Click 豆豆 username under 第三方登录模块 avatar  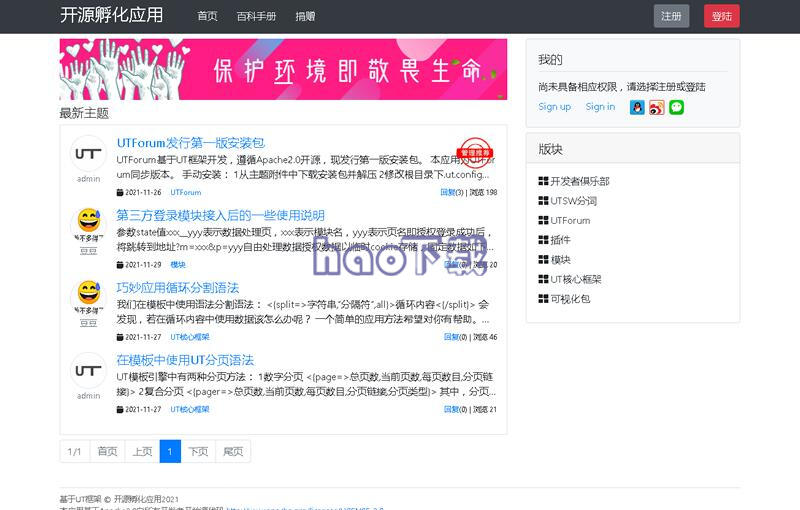tap(89, 251)
